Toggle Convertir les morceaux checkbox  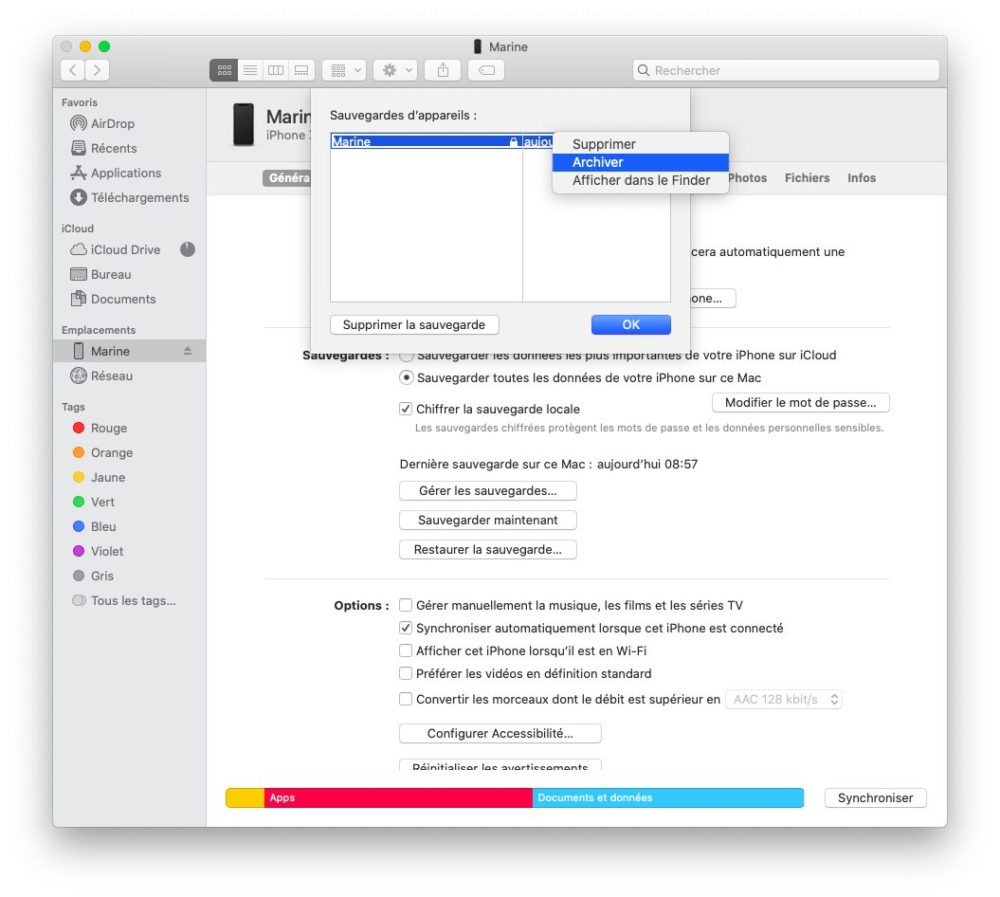point(406,699)
